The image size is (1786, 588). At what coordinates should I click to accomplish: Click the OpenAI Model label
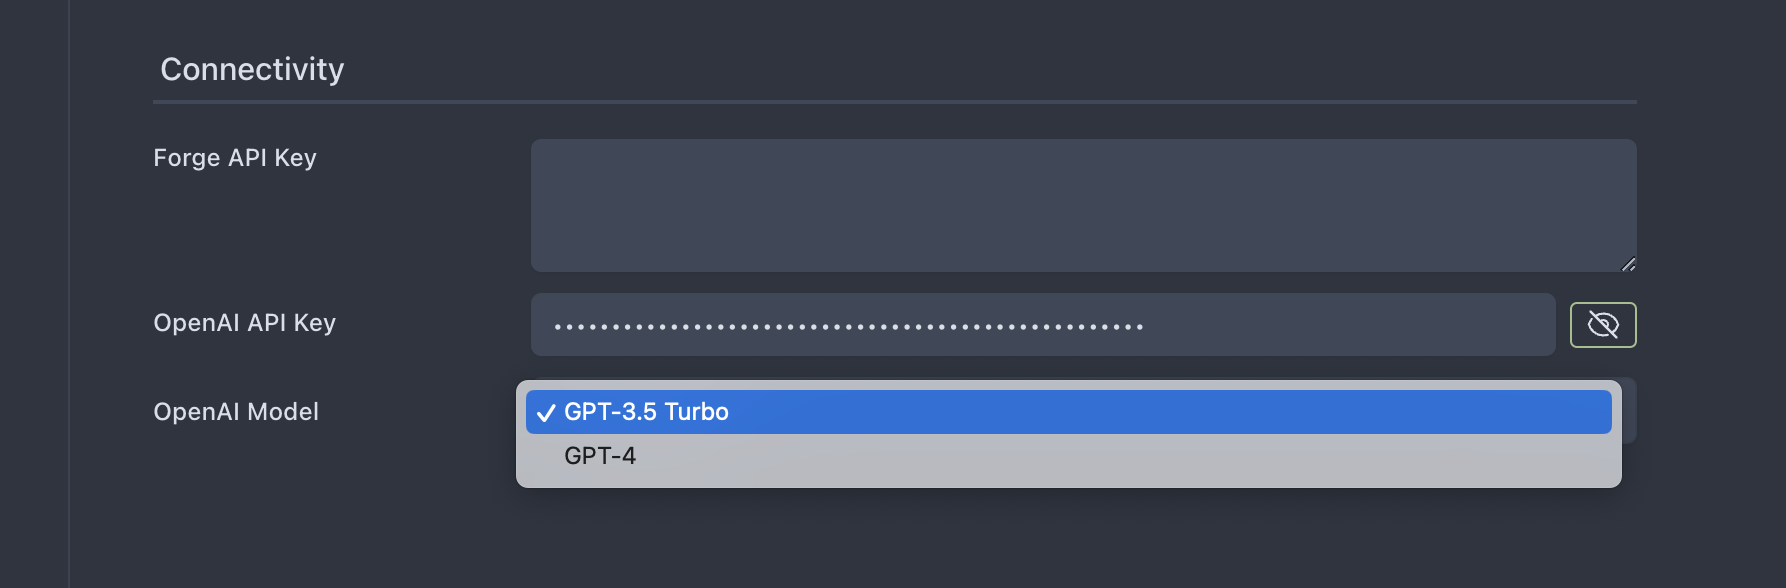click(236, 412)
